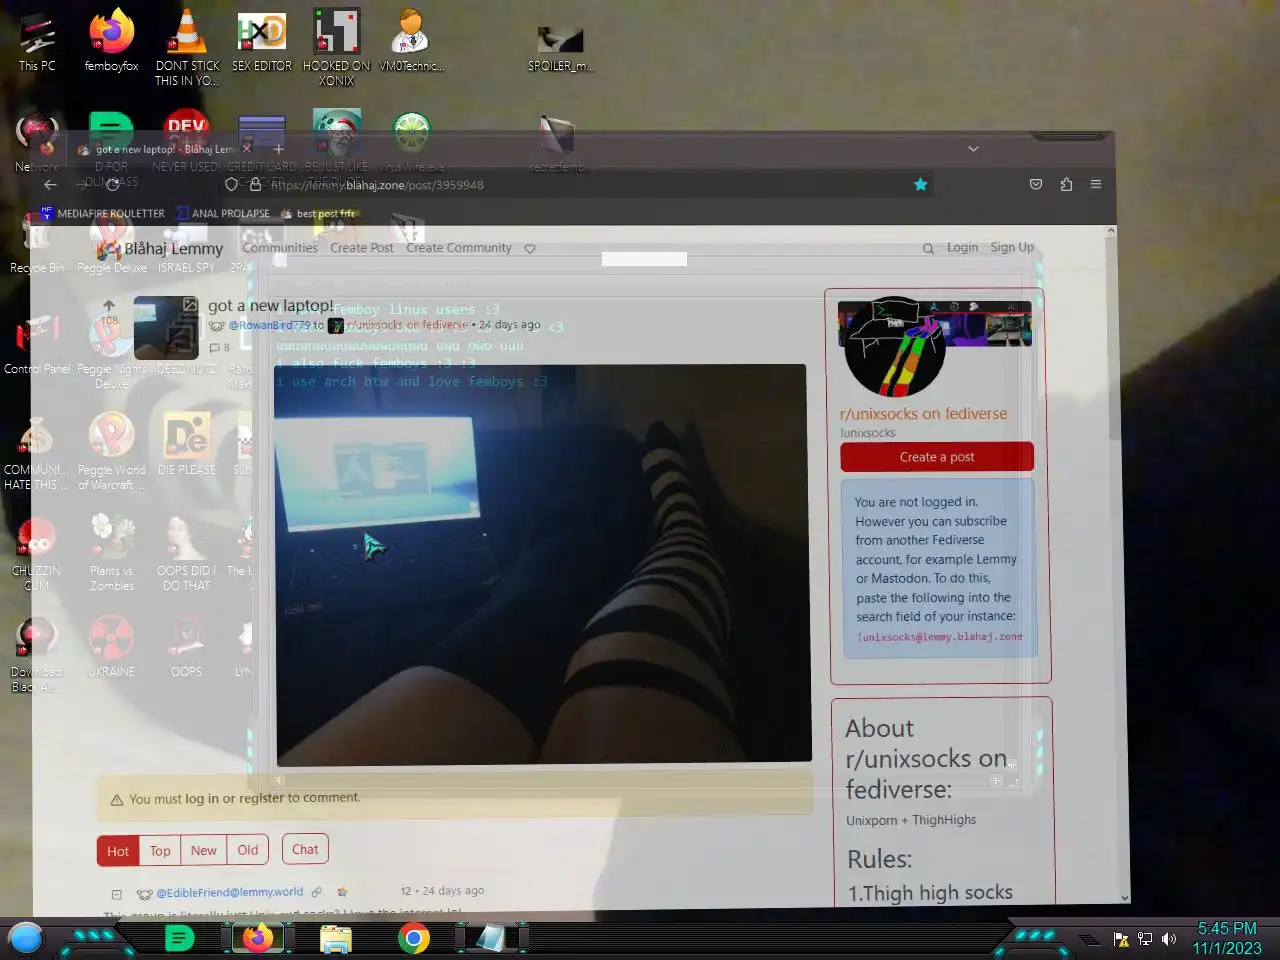Open the MEDIAFIRE ROULETTER bookmark
This screenshot has width=1280, height=960.
tap(102, 213)
